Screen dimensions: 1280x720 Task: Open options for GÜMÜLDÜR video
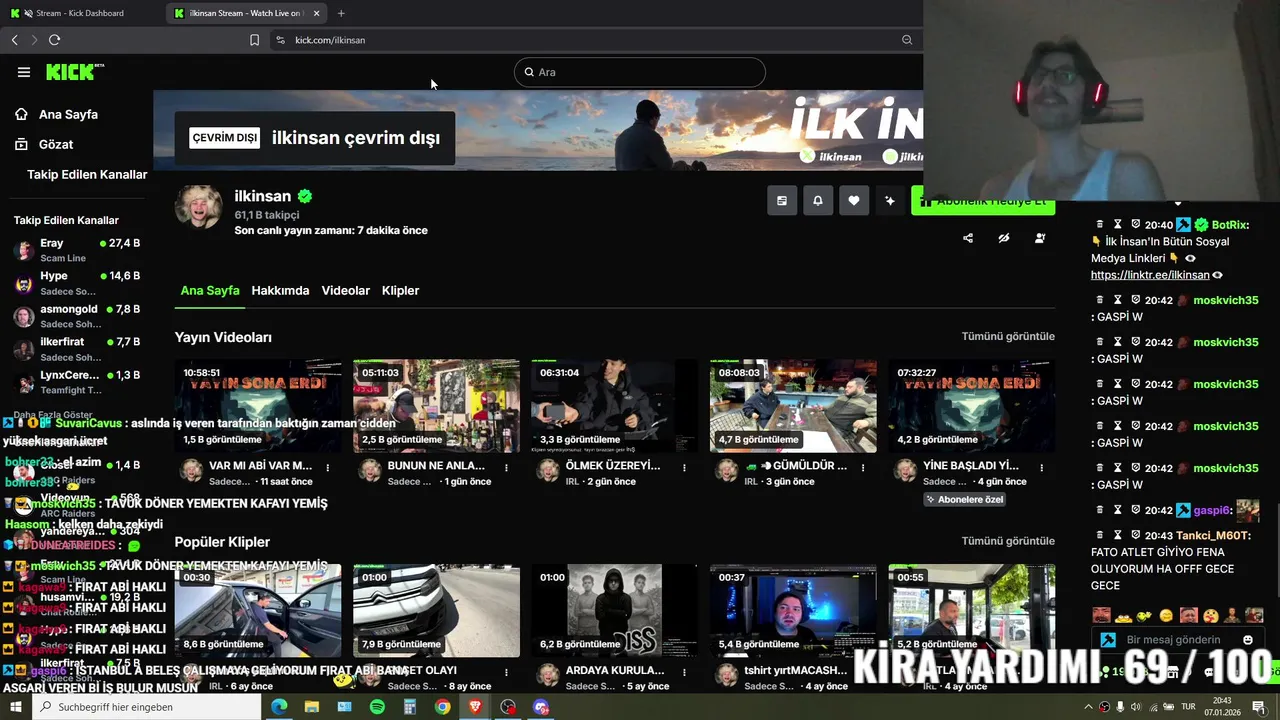[x=863, y=467]
